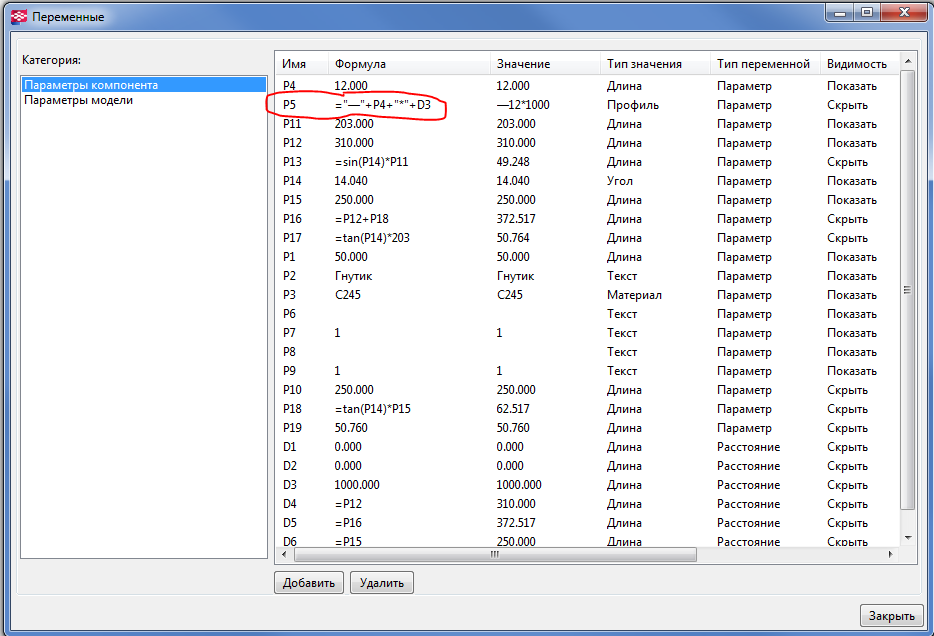Click the horizontal scrollbar thumb
The width and height of the screenshot is (934, 636).
[494, 554]
